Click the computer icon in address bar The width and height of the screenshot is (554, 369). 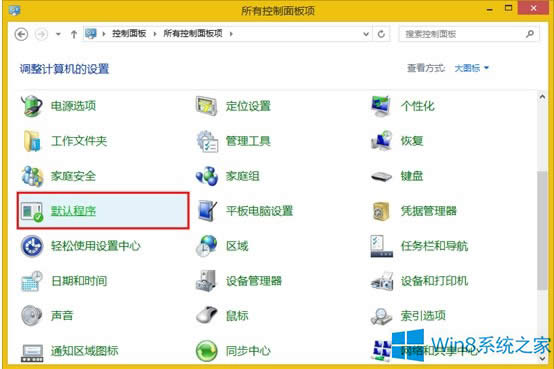click(91, 34)
